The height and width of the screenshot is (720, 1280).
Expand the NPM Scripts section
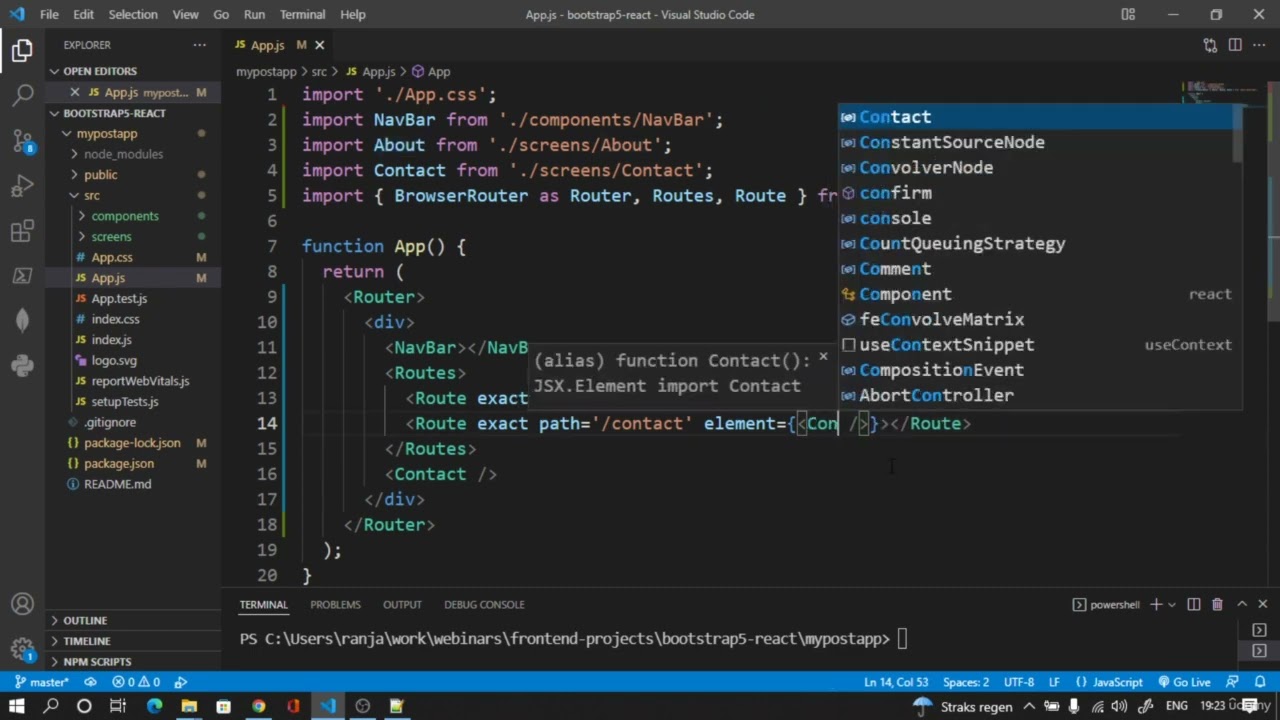(x=134, y=662)
